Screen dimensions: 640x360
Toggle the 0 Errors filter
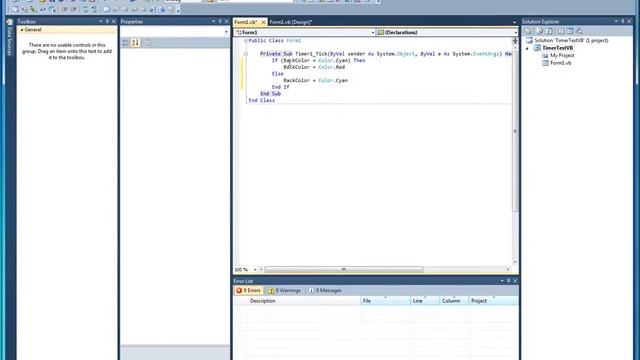[248, 291]
